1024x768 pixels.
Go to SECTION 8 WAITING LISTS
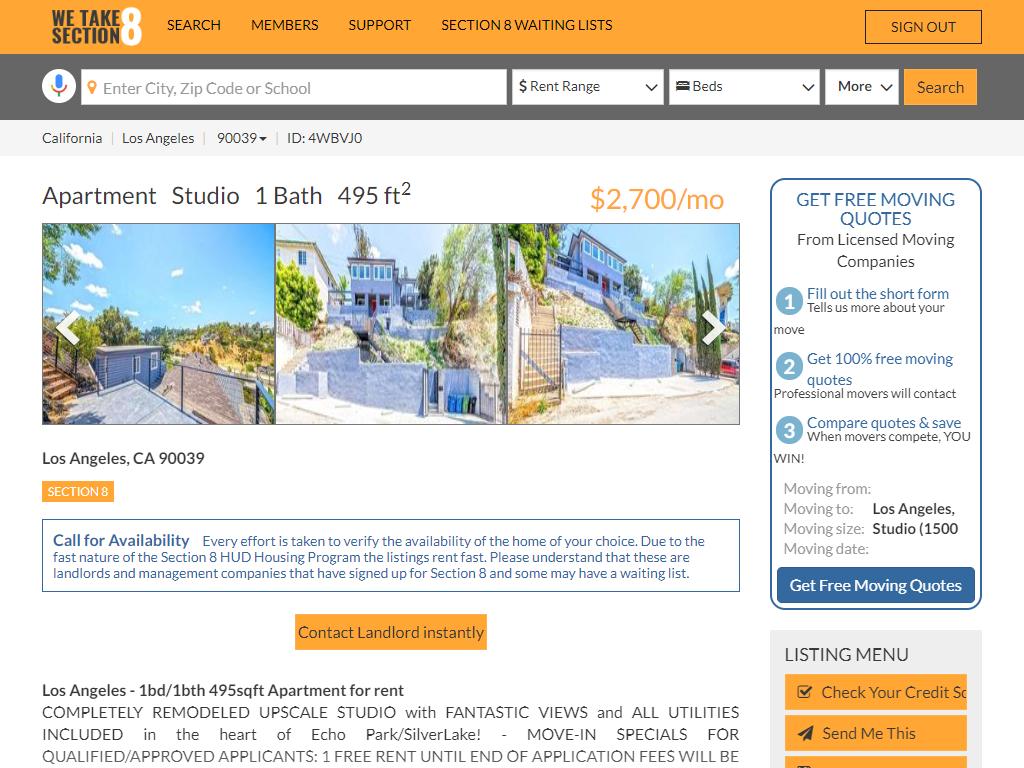[x=526, y=25]
